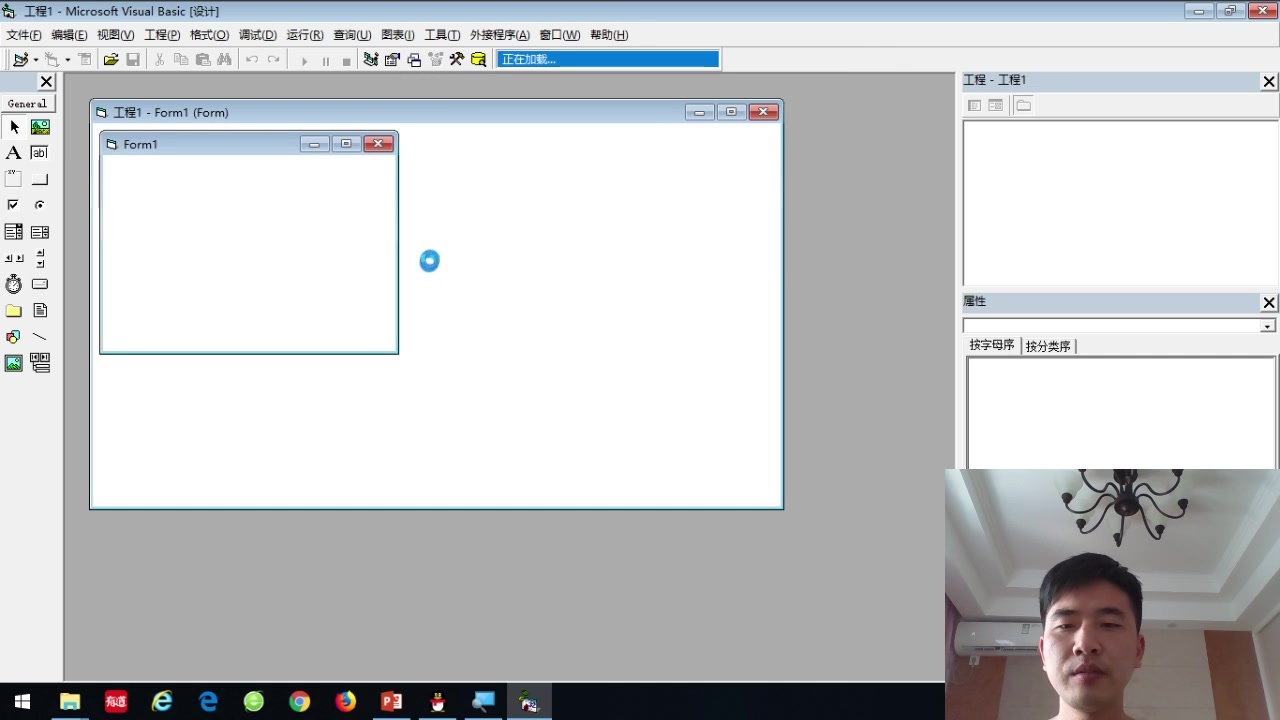Click View Code in project explorer
The height and width of the screenshot is (720, 1280).
pyautogui.click(x=974, y=105)
